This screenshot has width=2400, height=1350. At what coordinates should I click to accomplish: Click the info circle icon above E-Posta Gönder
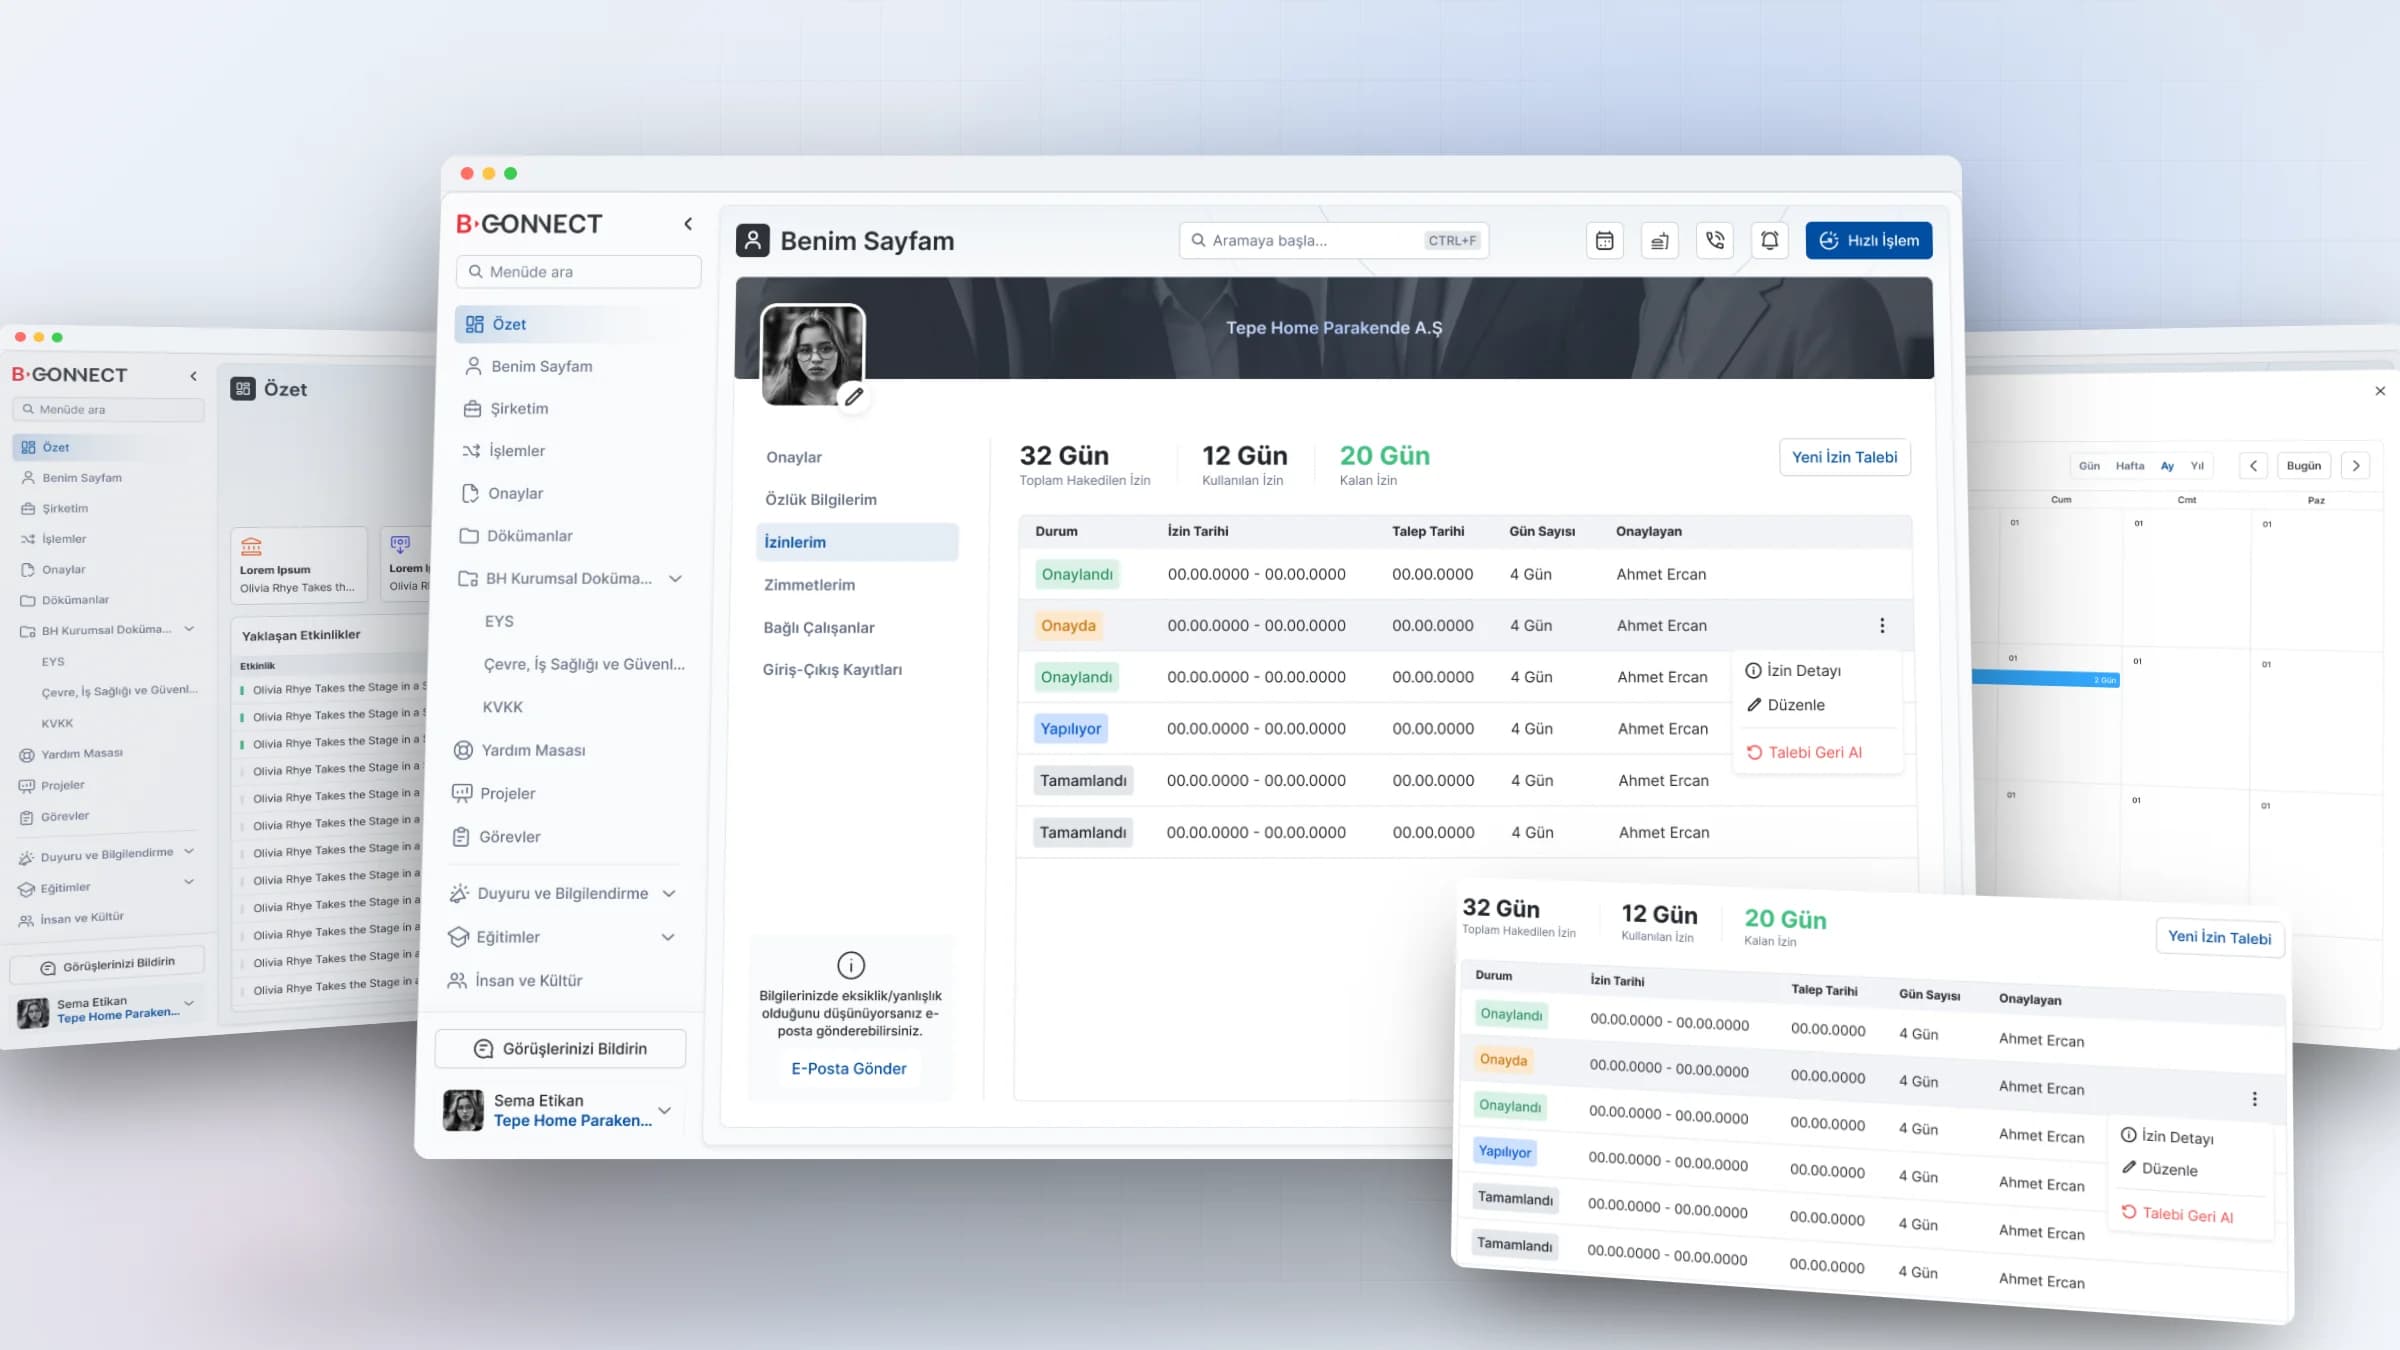pos(850,965)
